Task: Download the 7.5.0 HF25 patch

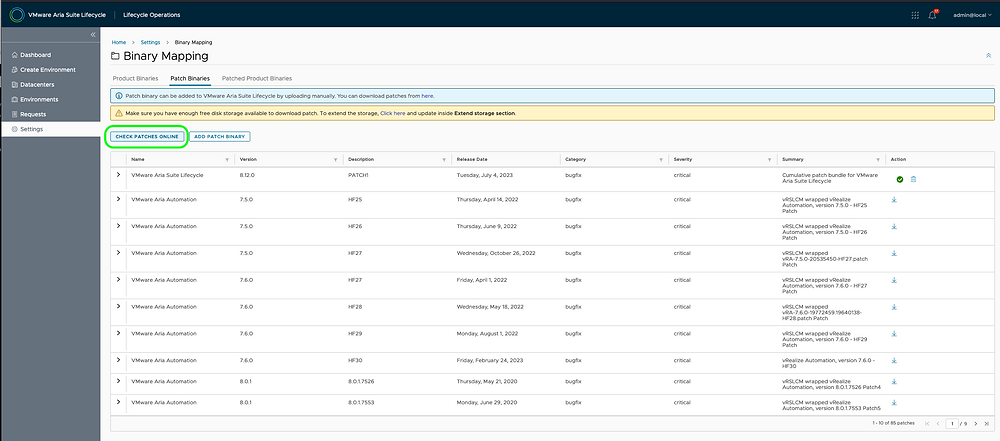Action: (x=894, y=200)
